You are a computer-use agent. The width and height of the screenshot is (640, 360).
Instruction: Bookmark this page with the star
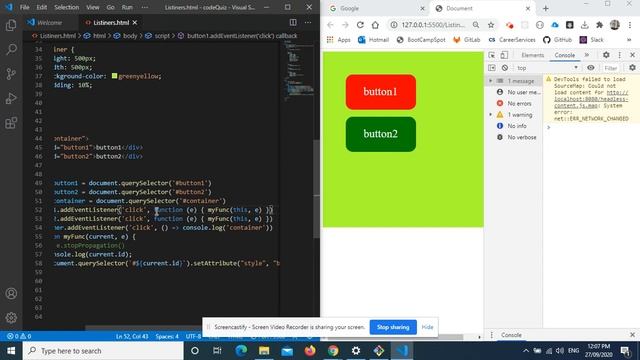[491, 25]
